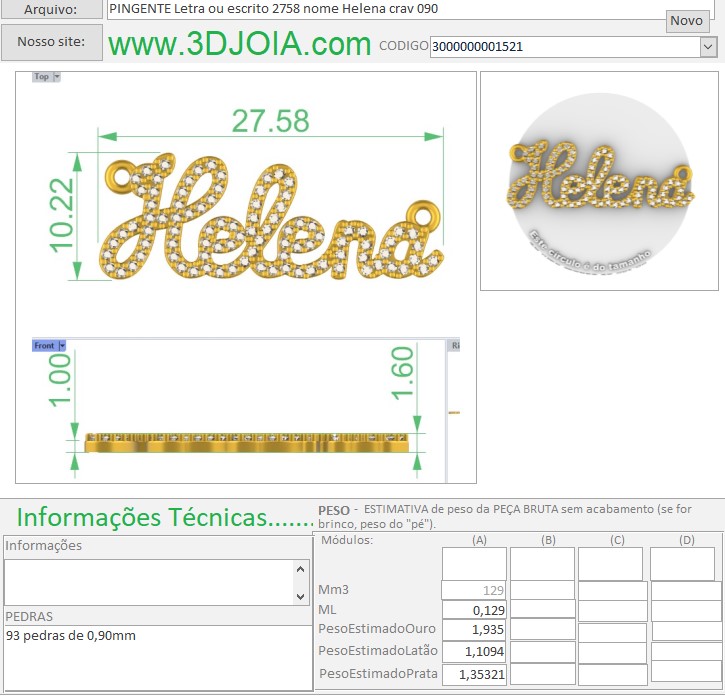
Task: Click the PesoEstimadoOuro field showing 1,935
Action: click(474, 631)
